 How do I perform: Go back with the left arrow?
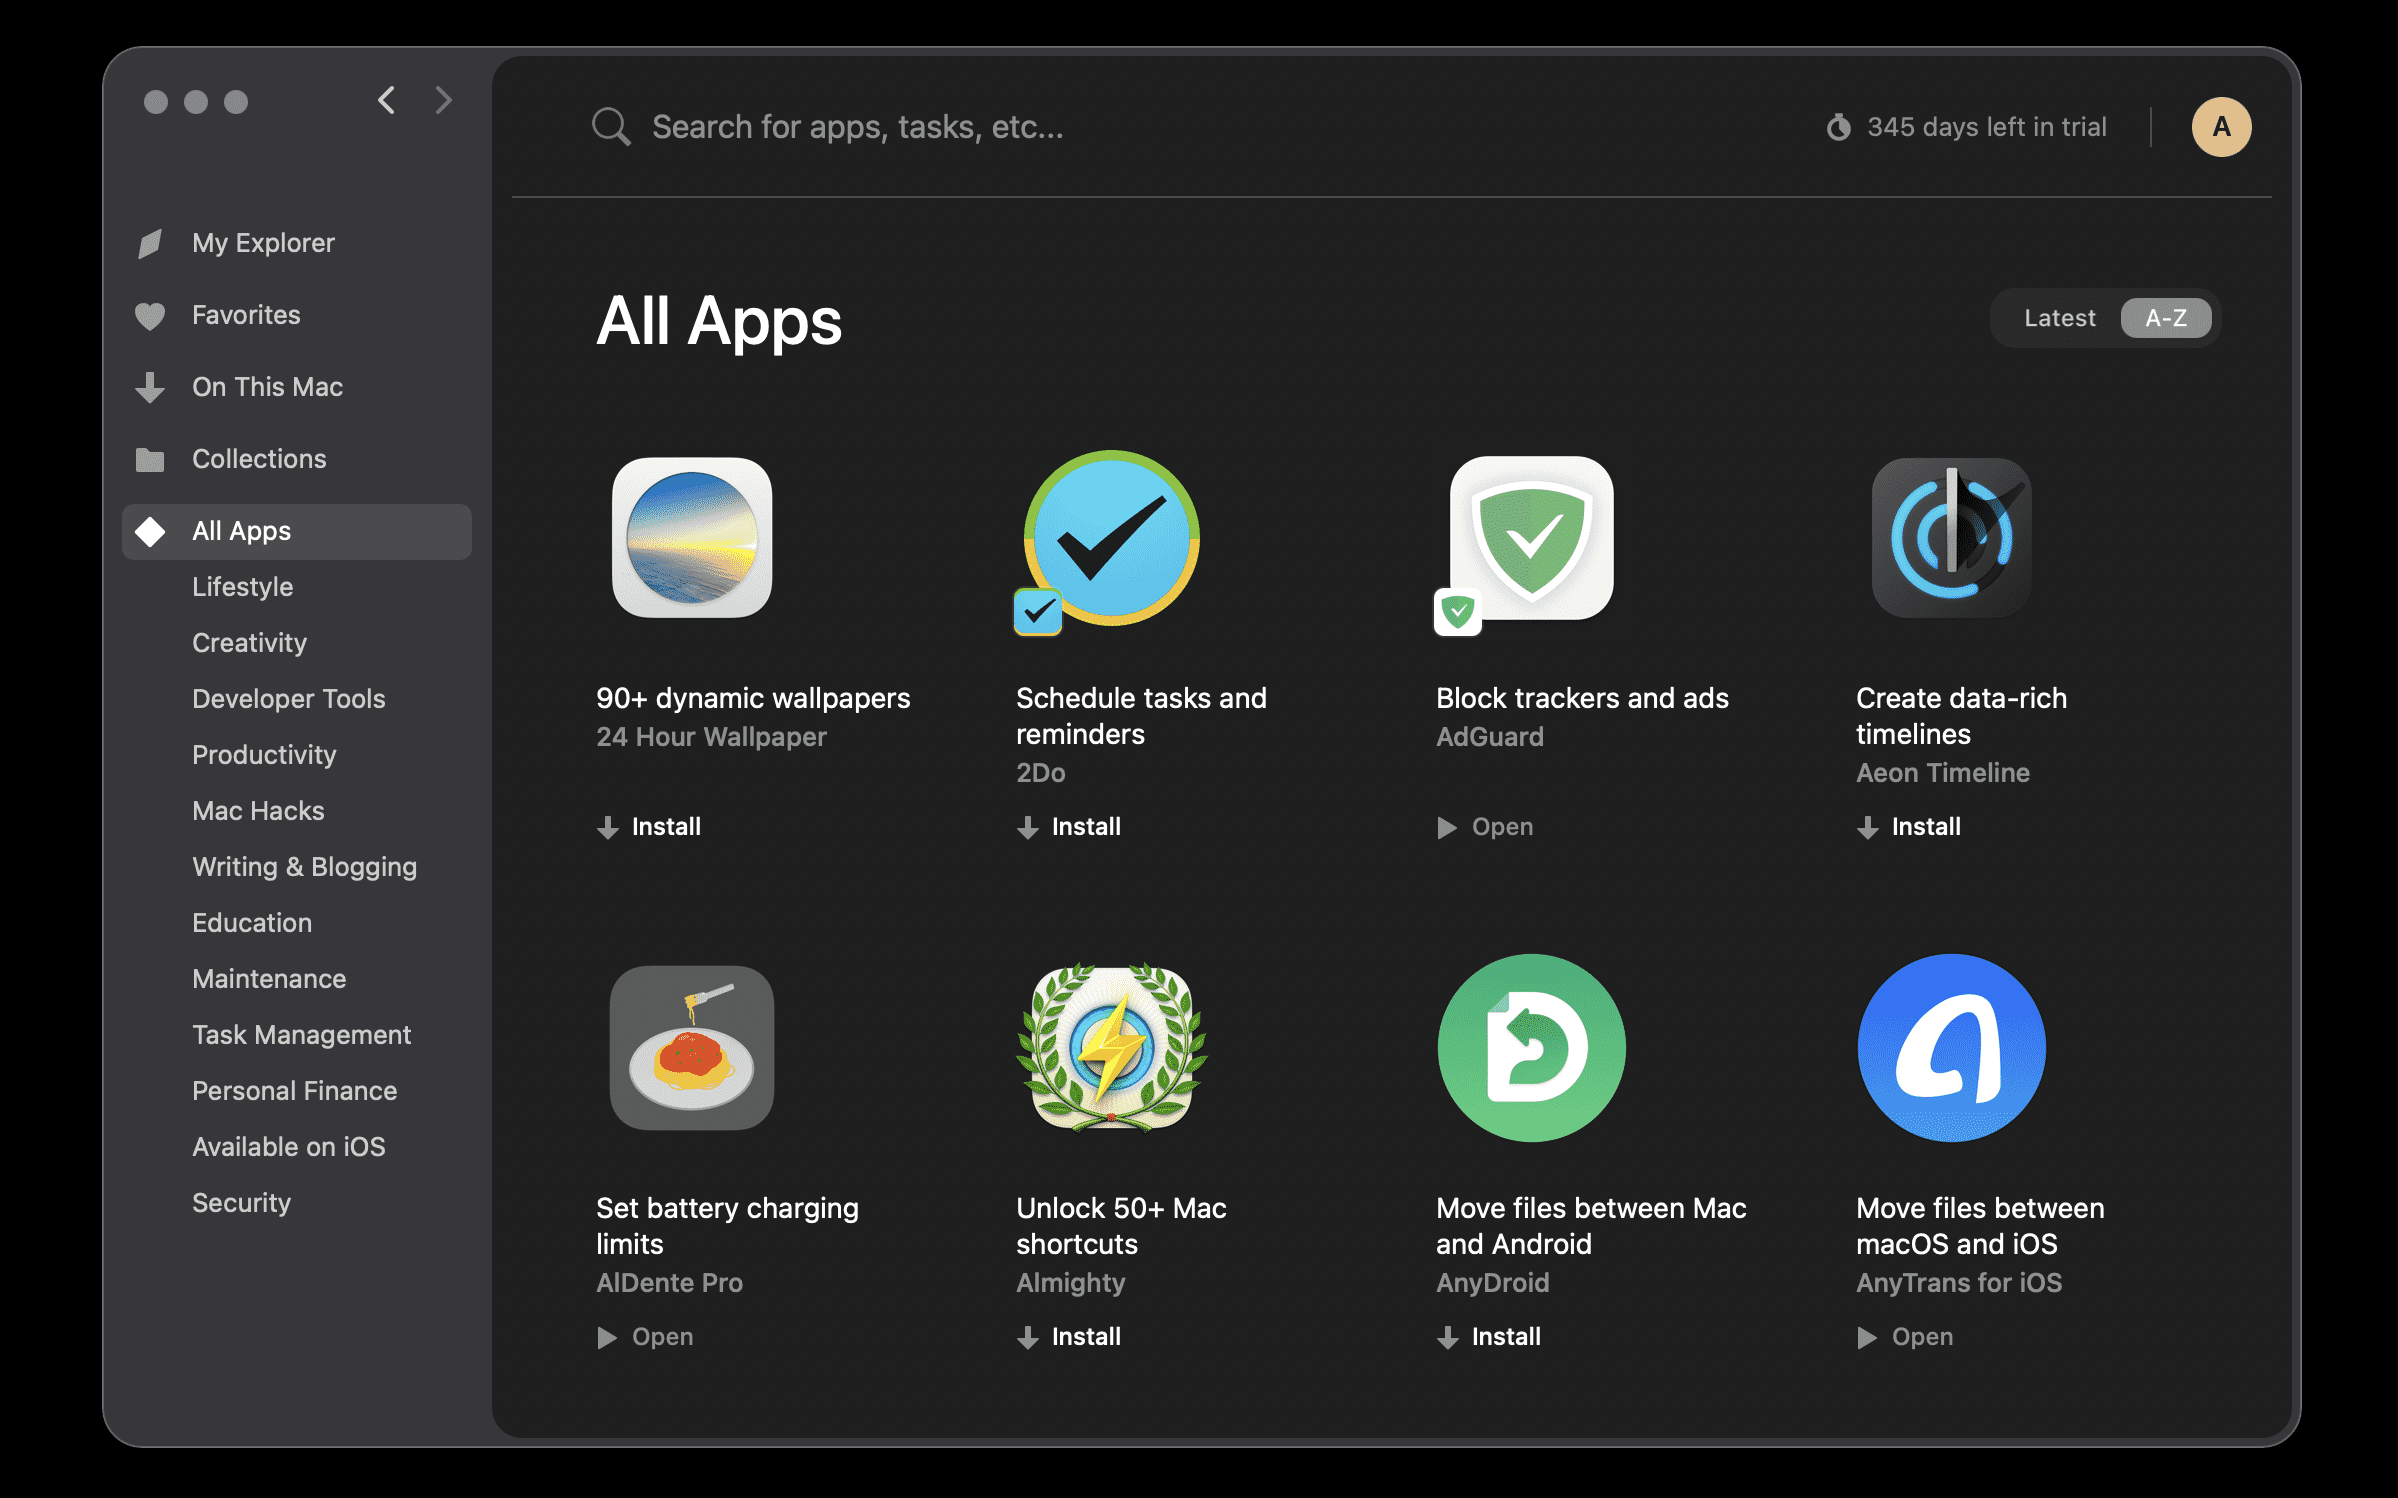(387, 100)
